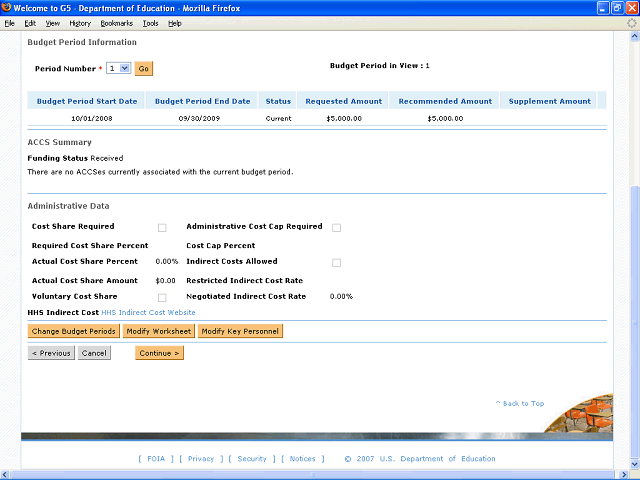The width and height of the screenshot is (640, 480).
Task: Click the Modify Worksheet button
Action: pos(159,331)
